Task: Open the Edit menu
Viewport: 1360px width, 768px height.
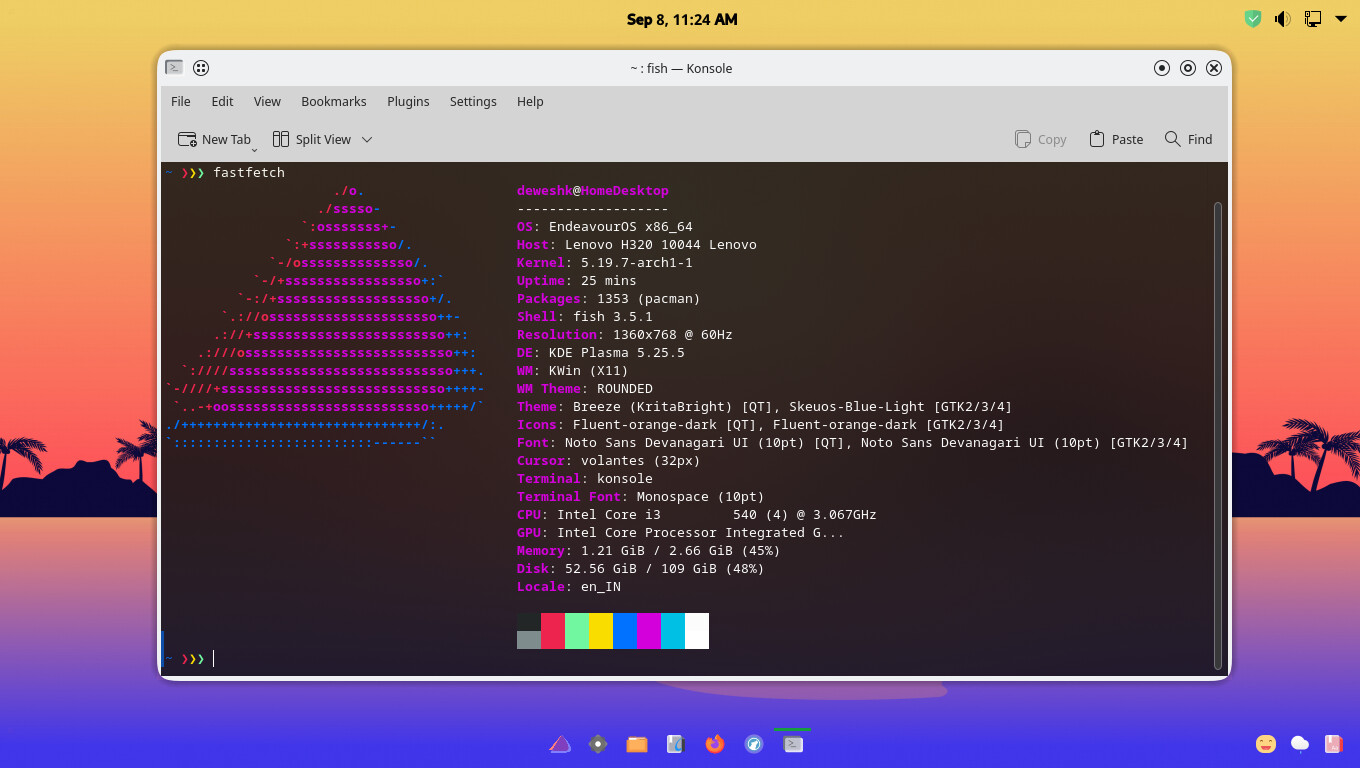Action: tap(222, 101)
